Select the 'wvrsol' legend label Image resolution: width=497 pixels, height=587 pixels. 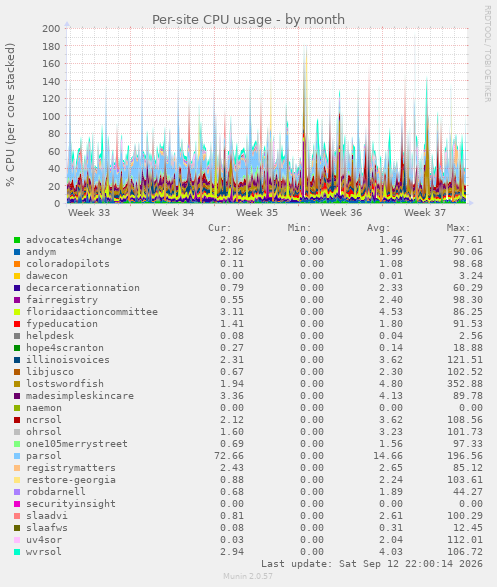(44, 552)
